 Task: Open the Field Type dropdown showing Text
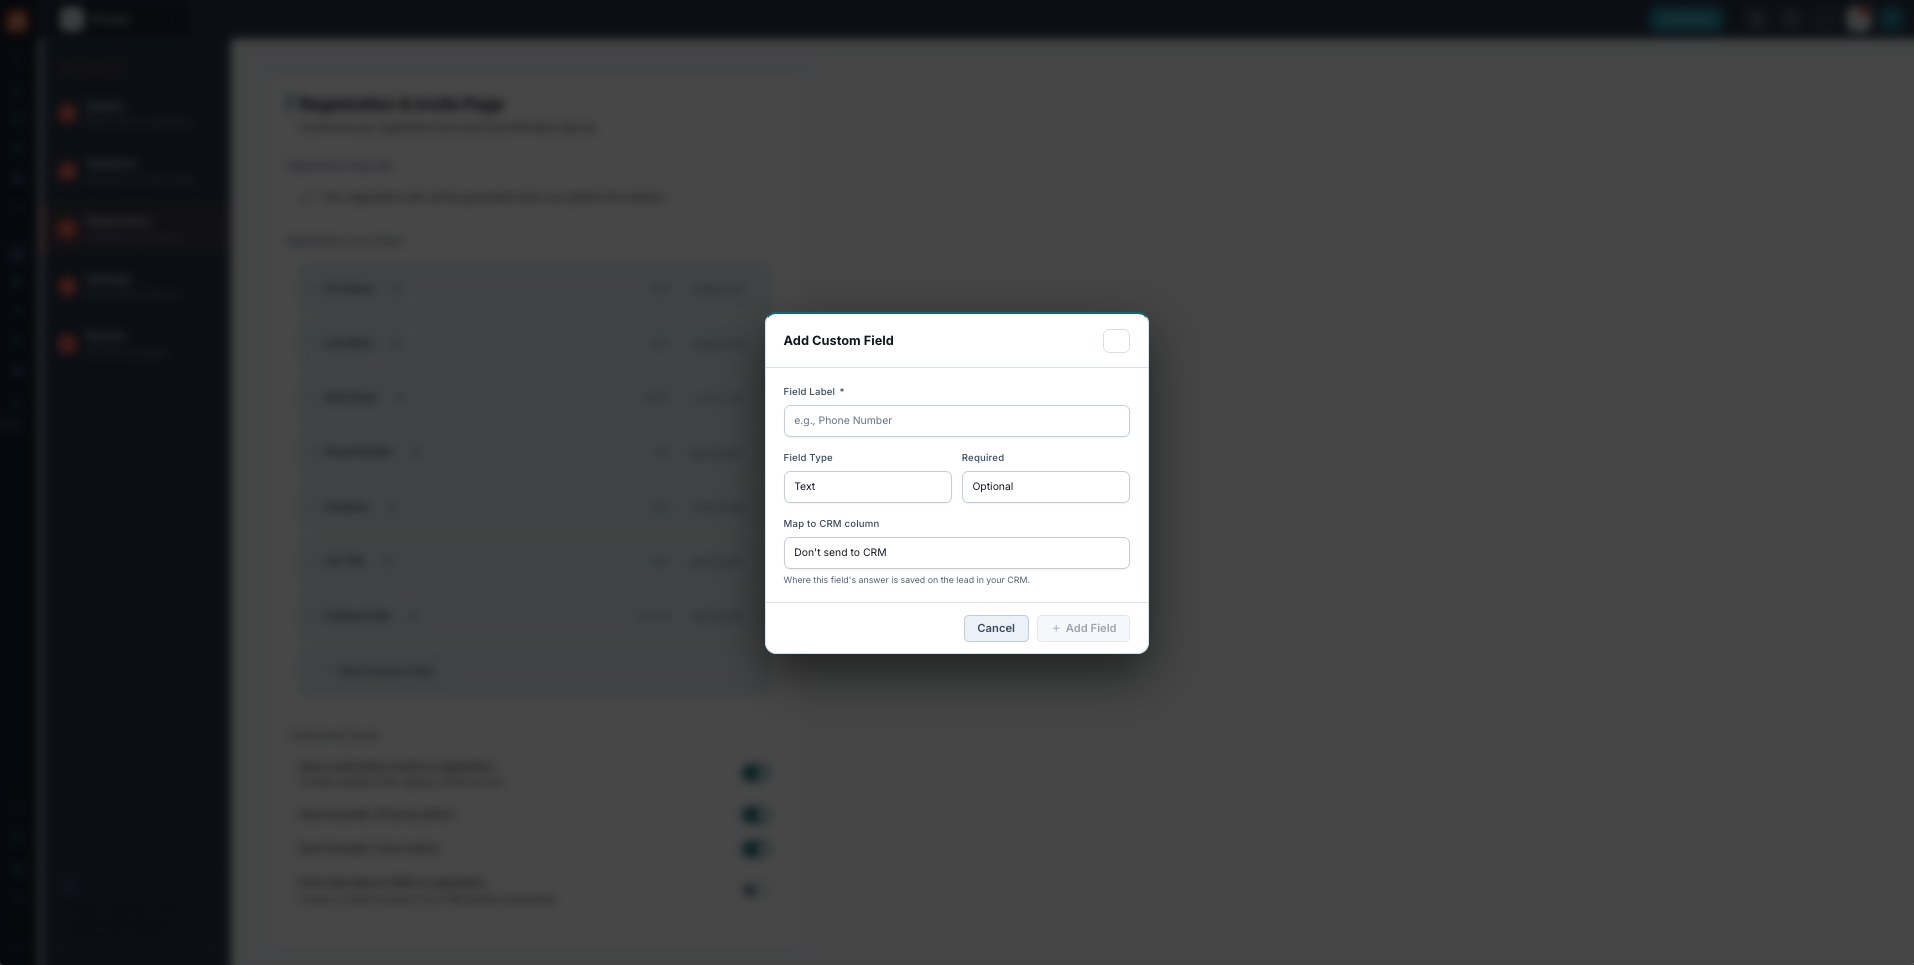867,487
